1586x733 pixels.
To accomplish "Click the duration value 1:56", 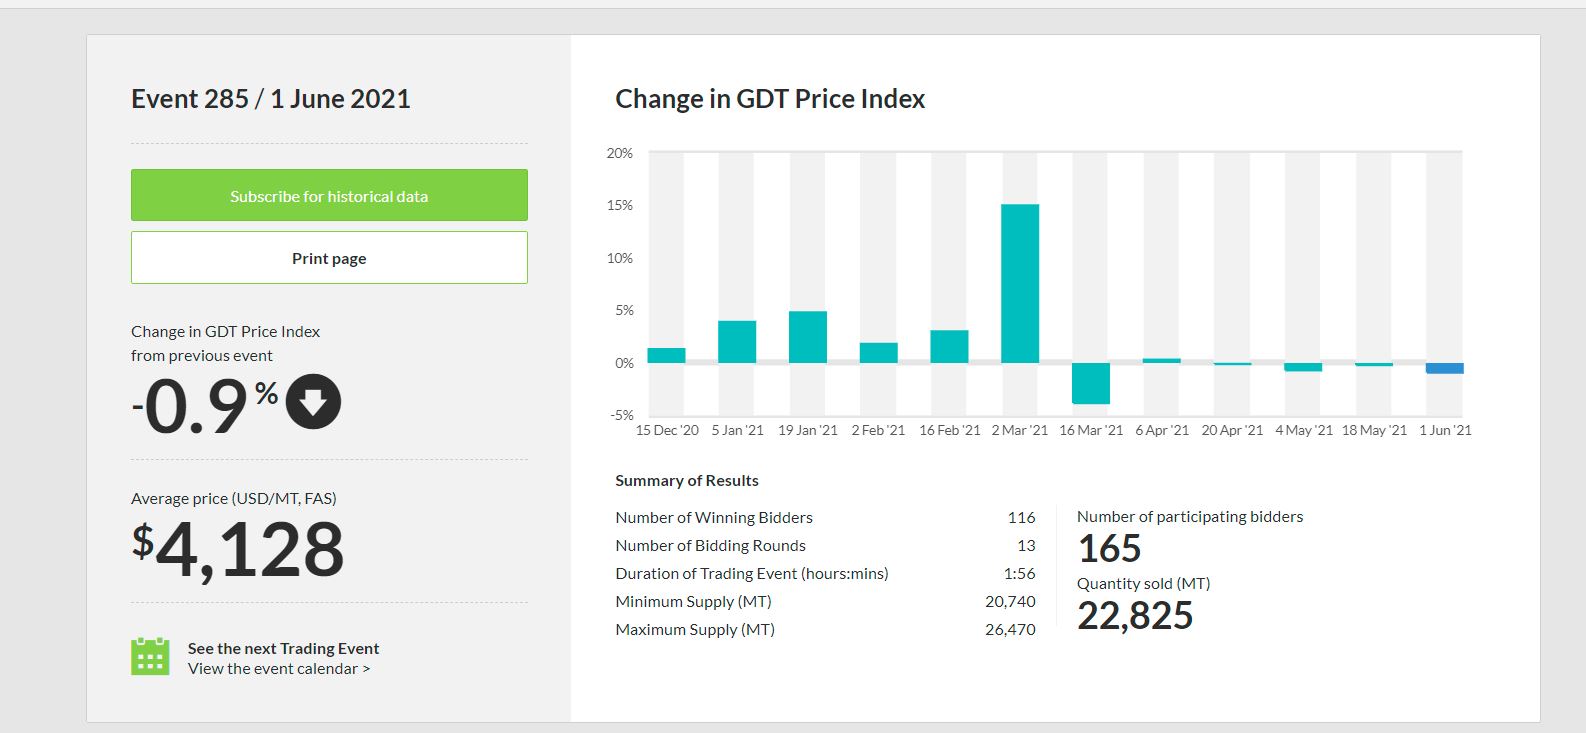I will coord(1020,573).
